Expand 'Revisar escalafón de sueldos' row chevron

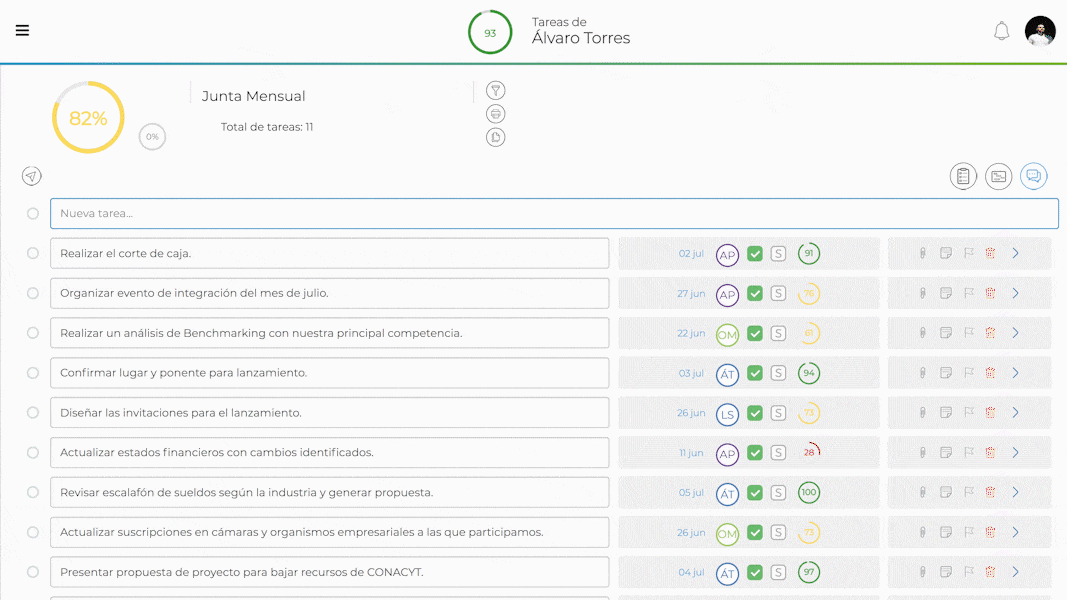[x=1015, y=492]
